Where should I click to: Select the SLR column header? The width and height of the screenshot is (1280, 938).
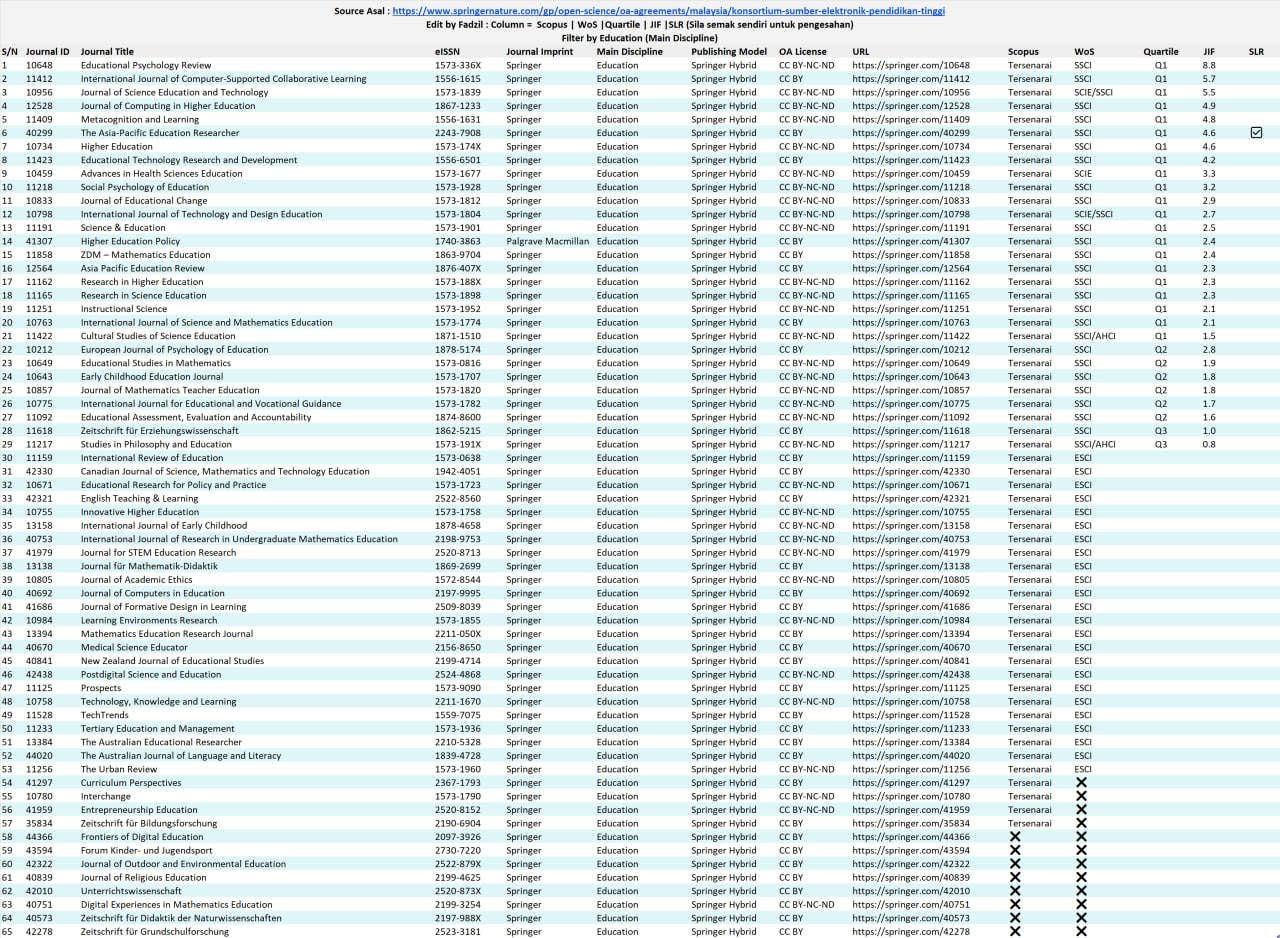pos(1257,51)
